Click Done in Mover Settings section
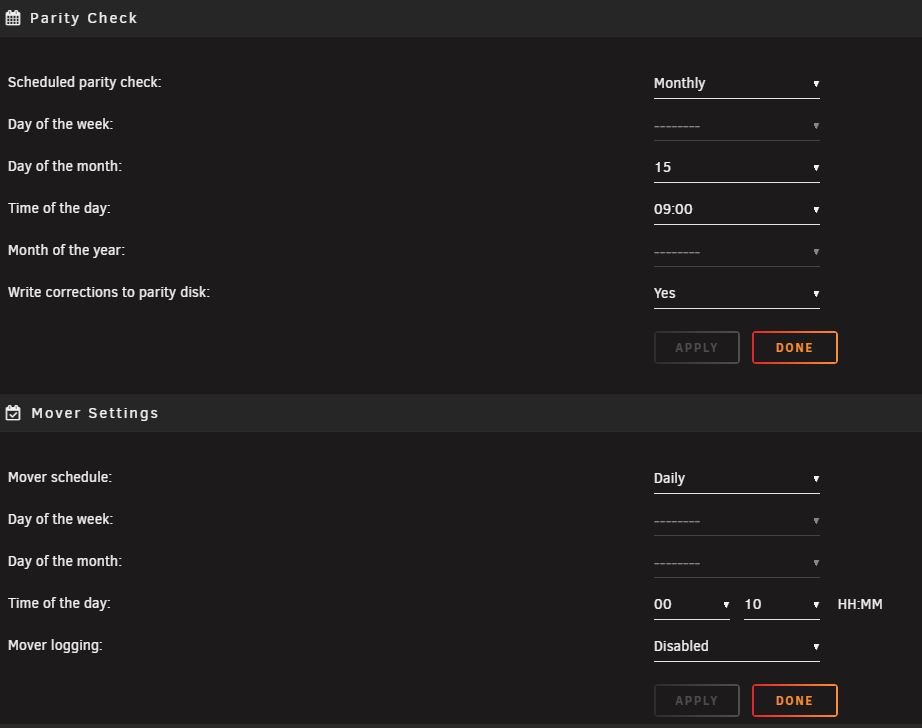The width and height of the screenshot is (922, 728). point(794,700)
